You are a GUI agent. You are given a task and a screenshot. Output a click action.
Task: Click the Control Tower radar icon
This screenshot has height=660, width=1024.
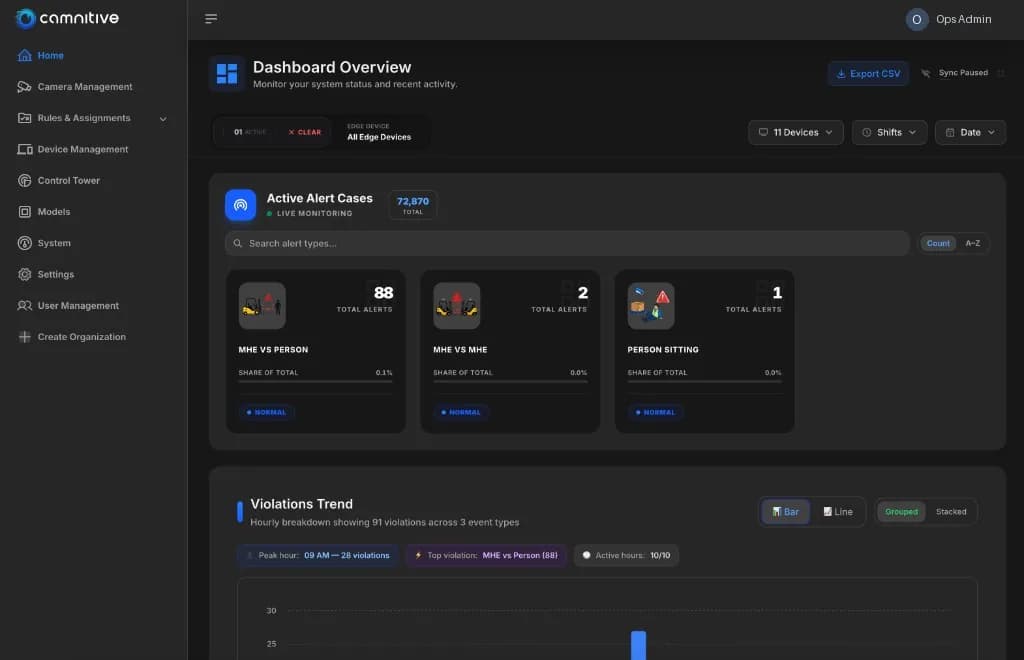click(25, 181)
